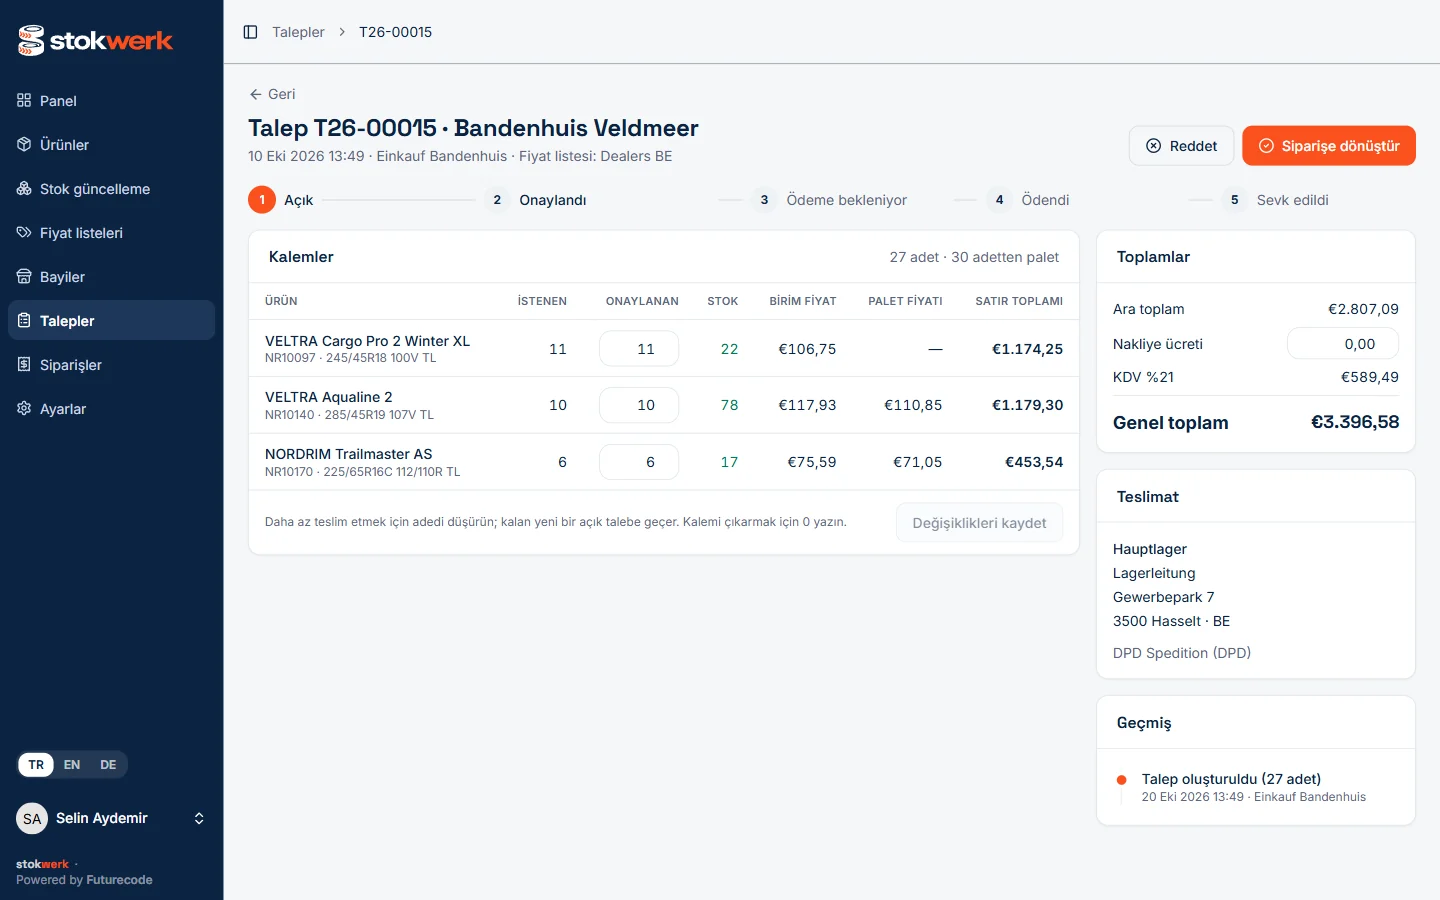
Task: Switch language to EN
Action: tap(72, 765)
